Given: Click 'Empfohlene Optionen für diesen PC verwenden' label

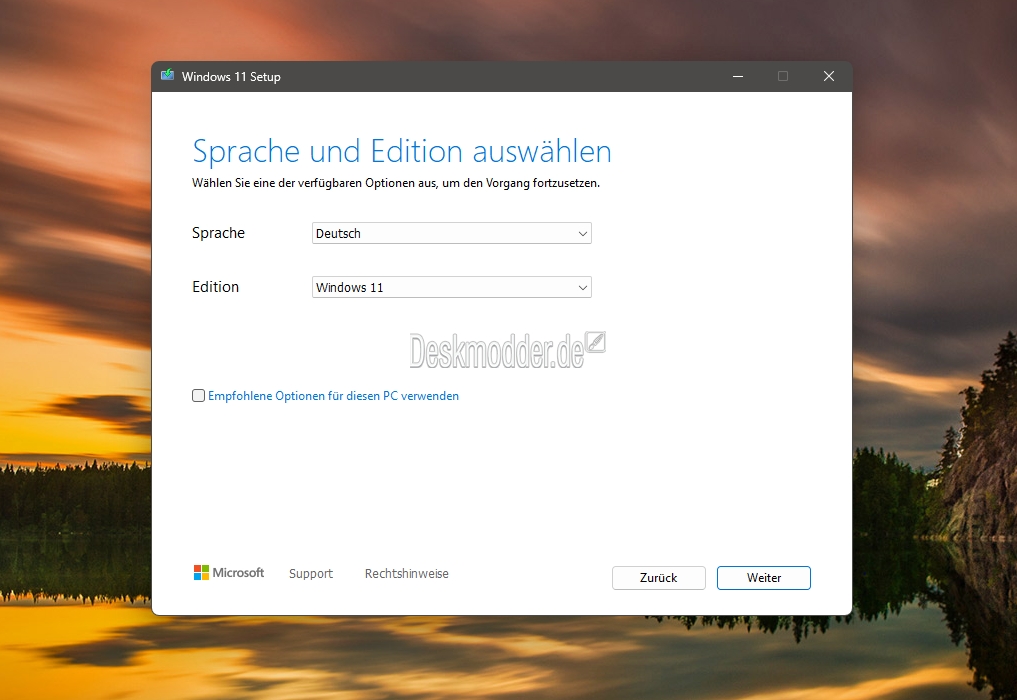Looking at the screenshot, I should pos(333,396).
